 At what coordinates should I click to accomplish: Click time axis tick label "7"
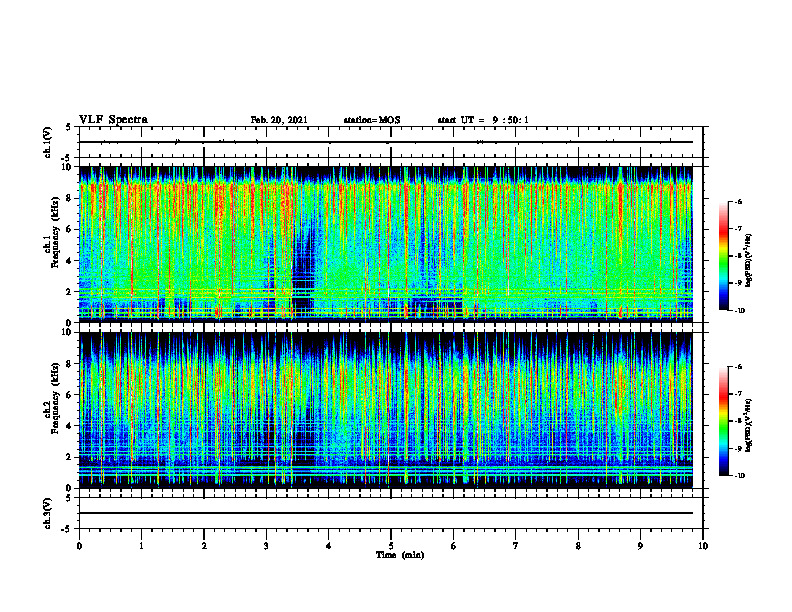(x=516, y=546)
